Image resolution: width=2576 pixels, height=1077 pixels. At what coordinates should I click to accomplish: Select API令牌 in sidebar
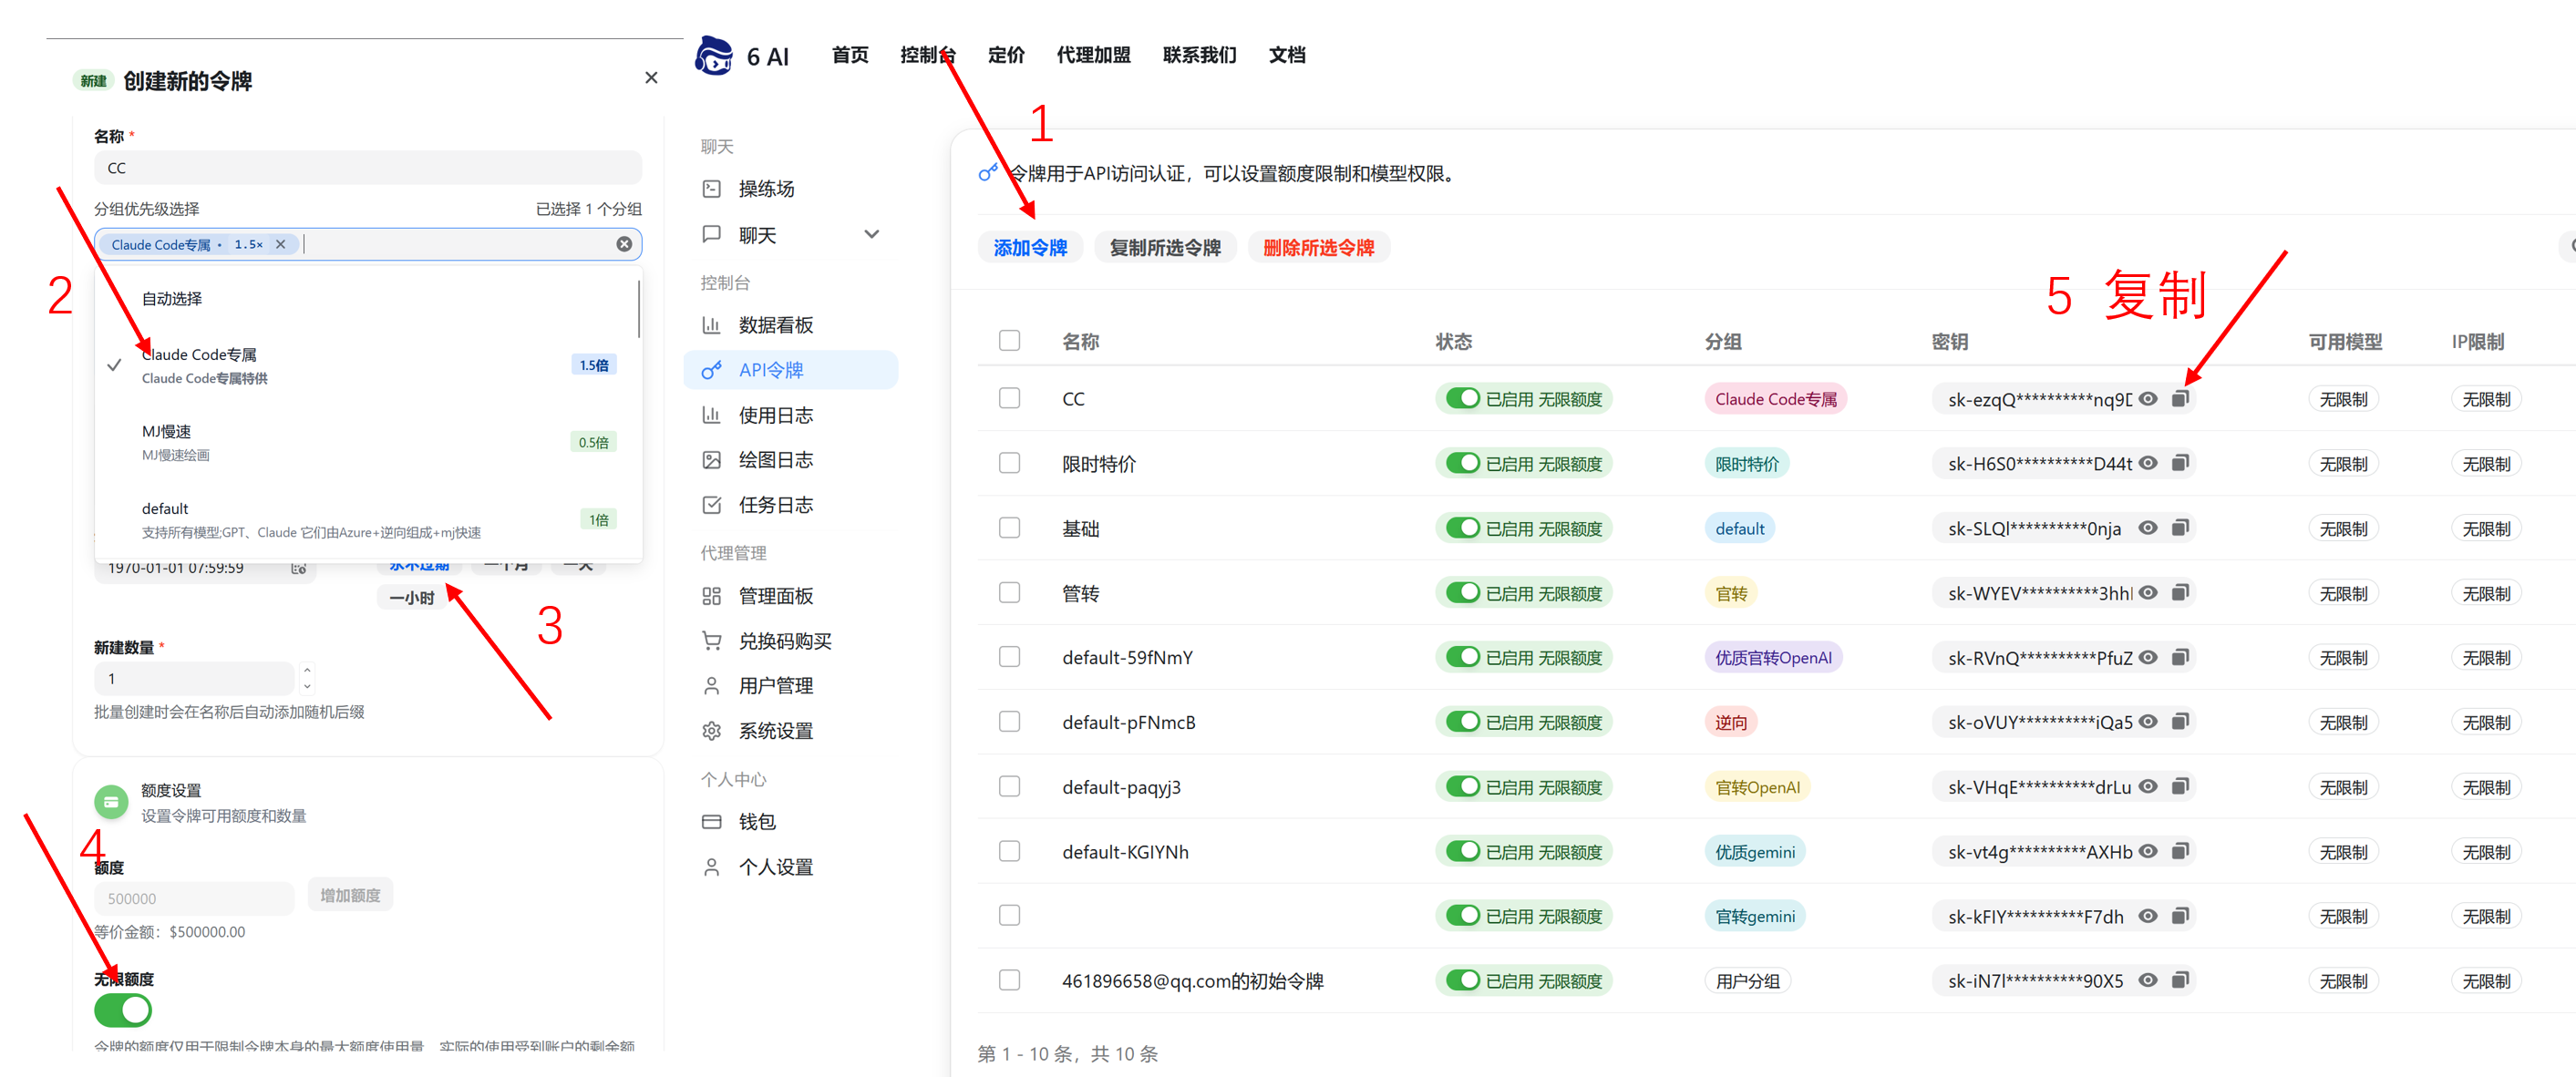(790, 370)
